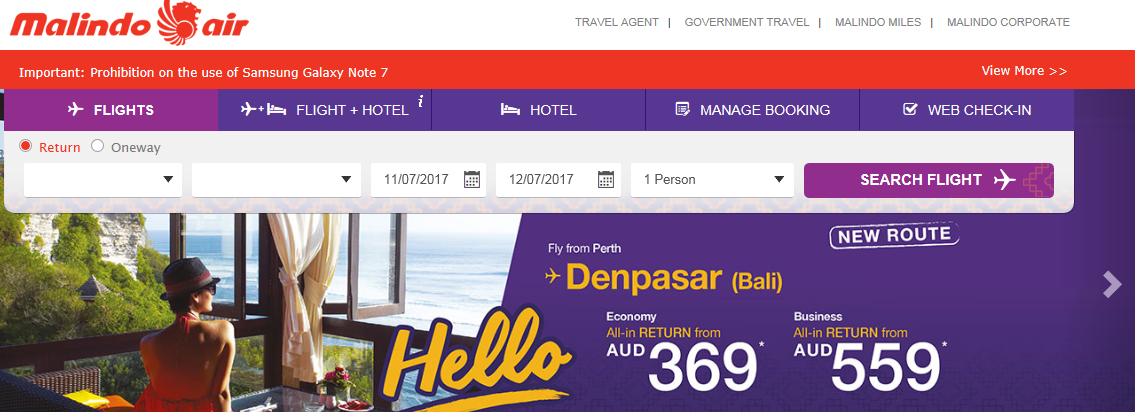This screenshot has height=412, width=1135.
Task: Open the departure date calendar icon
Action: coord(472,180)
